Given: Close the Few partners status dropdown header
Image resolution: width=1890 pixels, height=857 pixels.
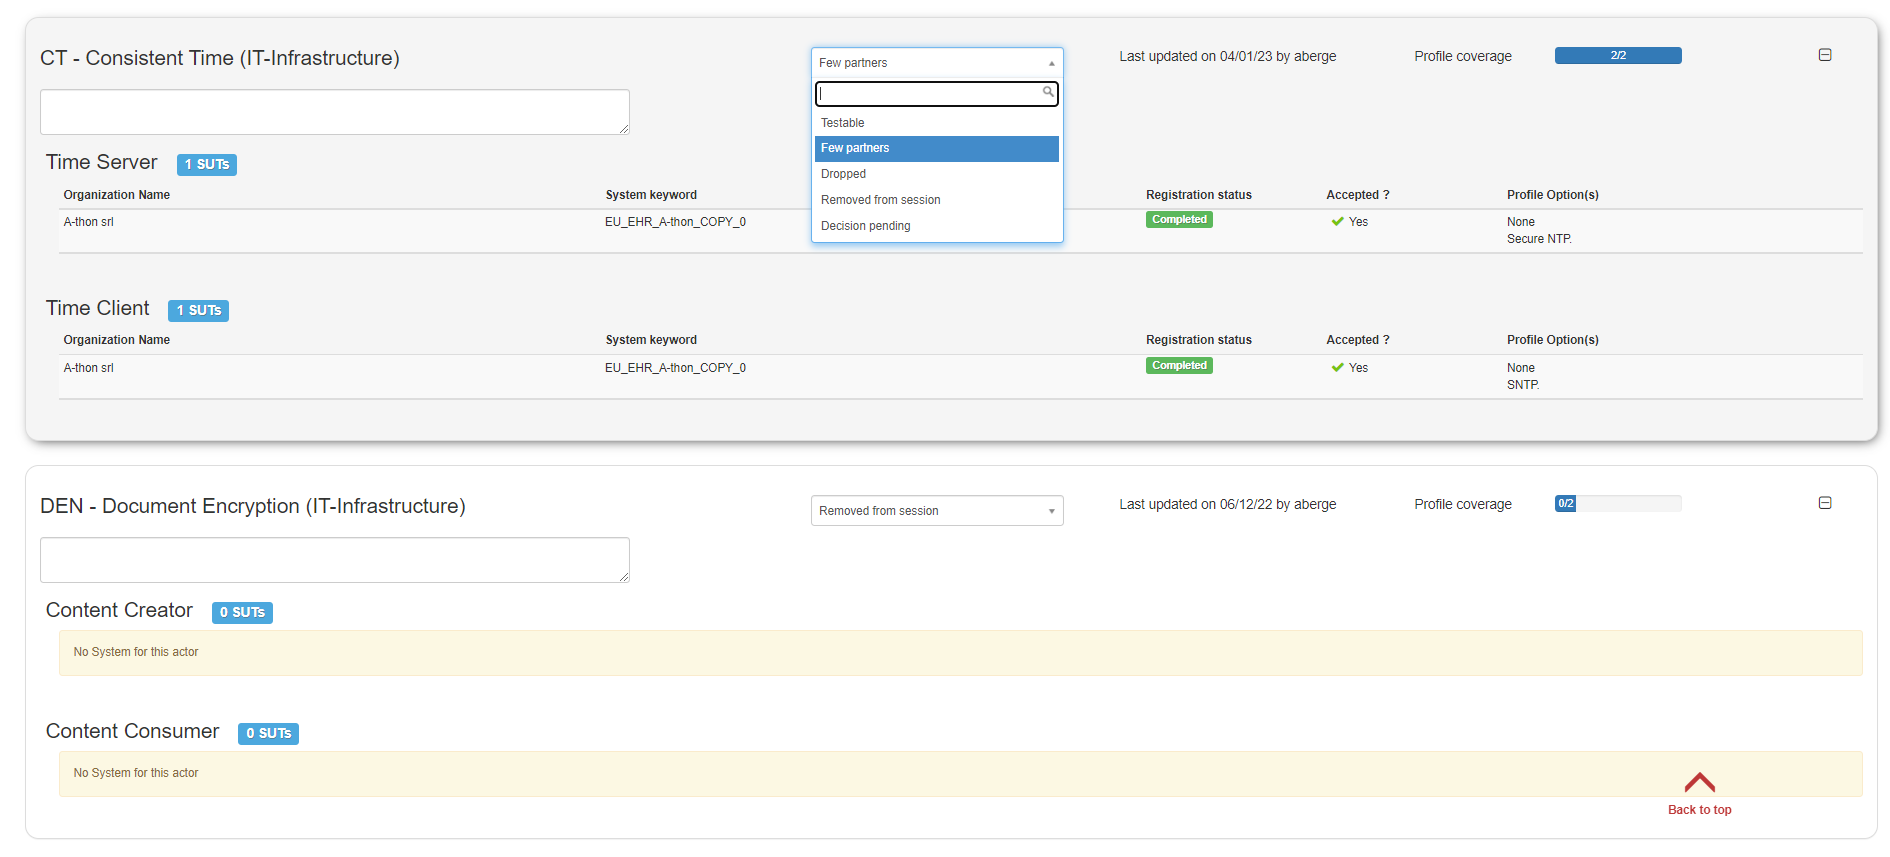Looking at the screenshot, I should (936, 62).
